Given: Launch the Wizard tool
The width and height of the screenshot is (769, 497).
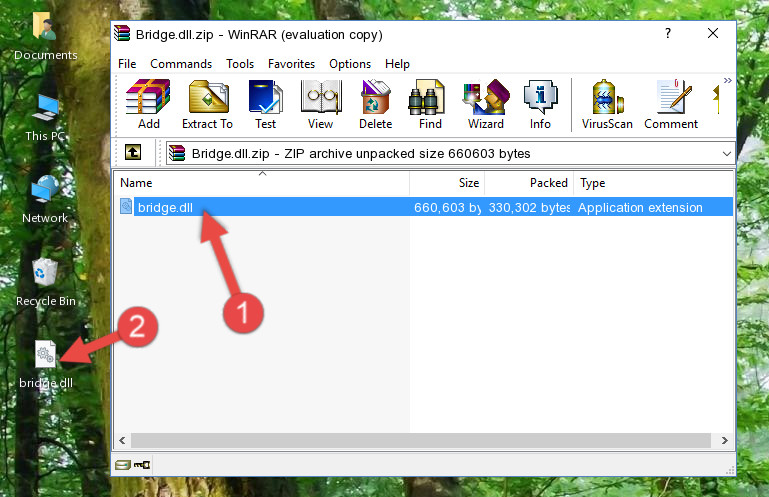Looking at the screenshot, I should pos(485,105).
